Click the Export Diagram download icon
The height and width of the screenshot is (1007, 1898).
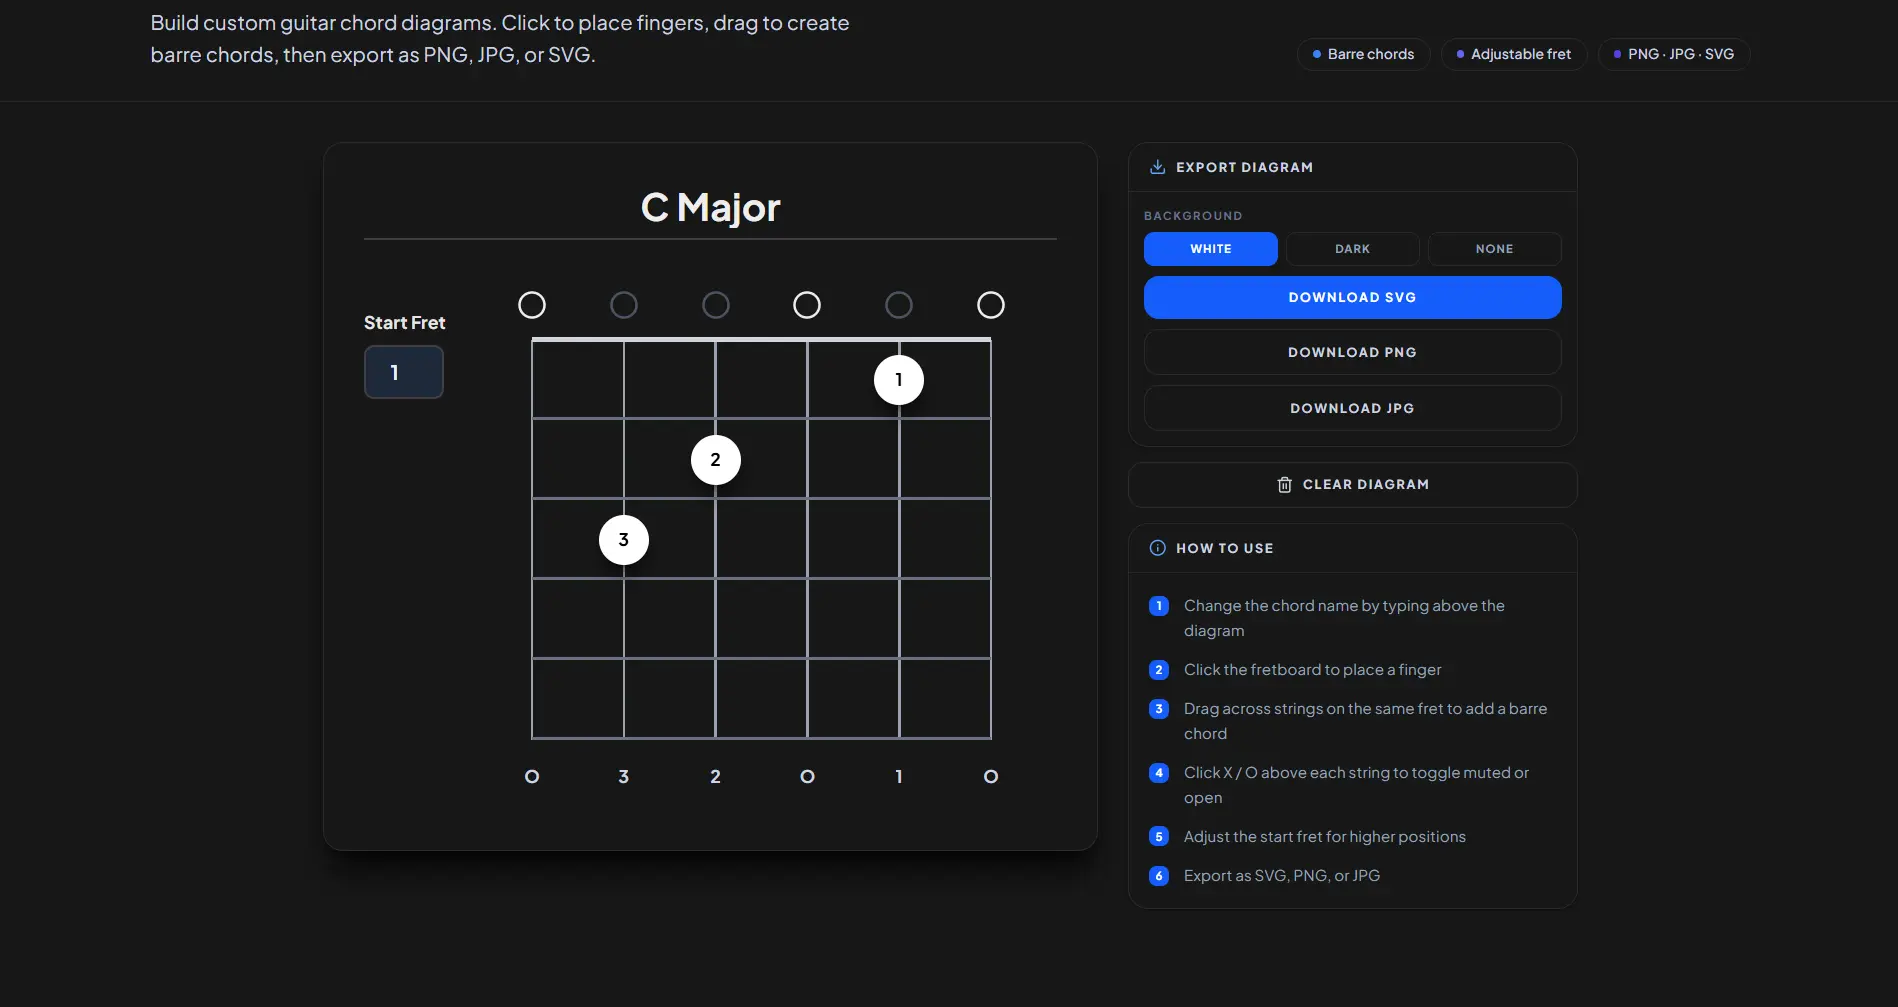coord(1157,167)
